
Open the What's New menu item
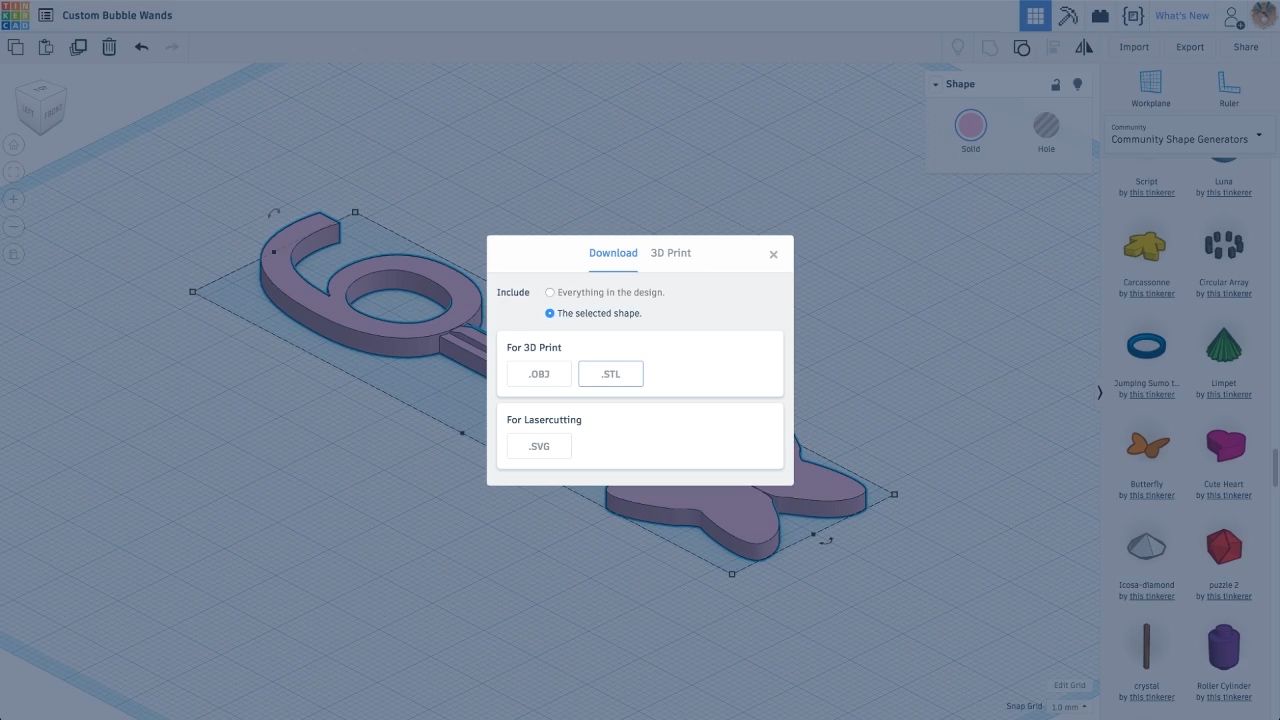1182,15
